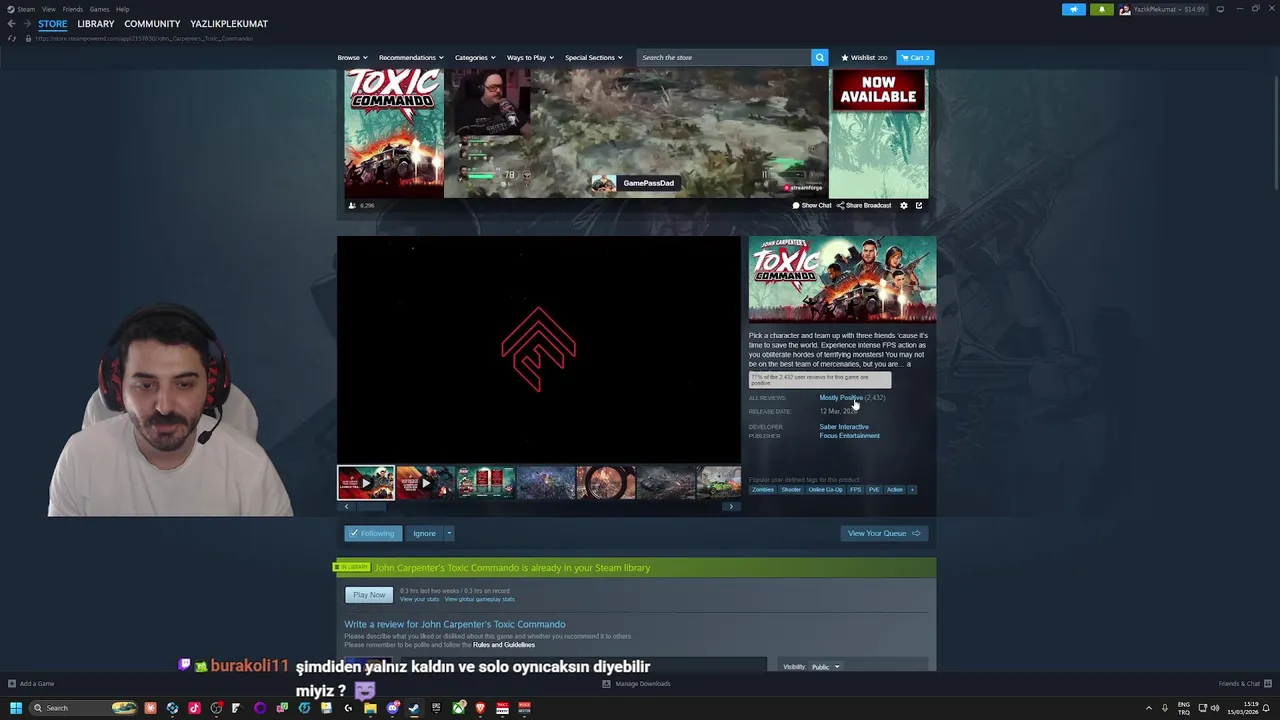1280x720 pixels.
Task: Click the Big Picture mode icon
Action: (x=1220, y=9)
